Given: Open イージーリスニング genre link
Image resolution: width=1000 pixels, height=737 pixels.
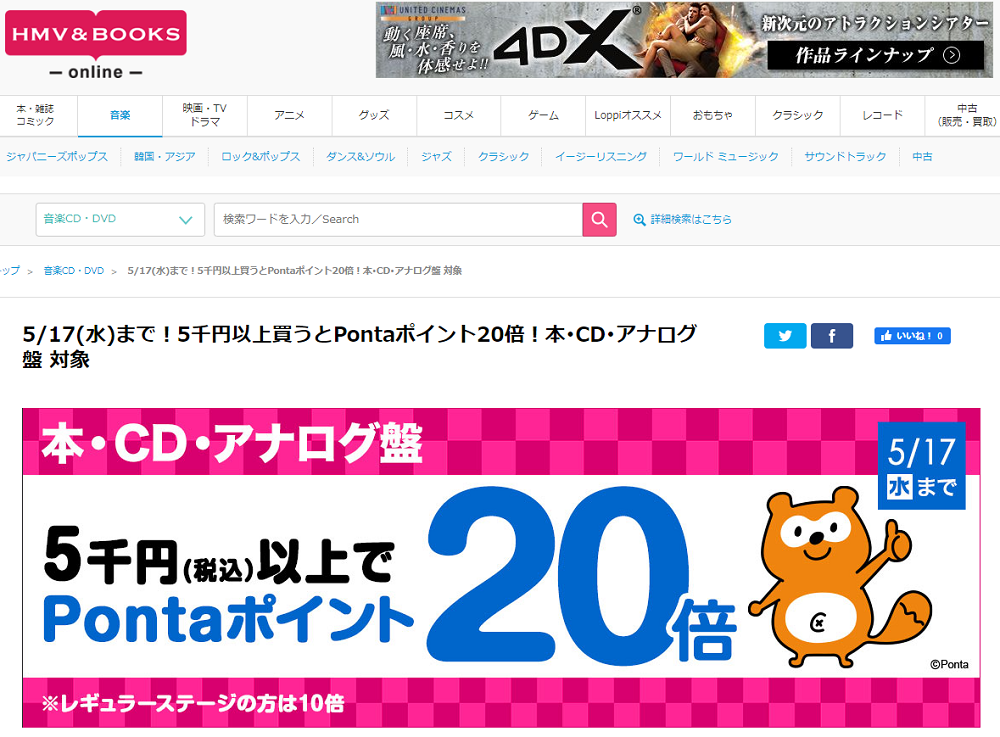Looking at the screenshot, I should pos(600,156).
